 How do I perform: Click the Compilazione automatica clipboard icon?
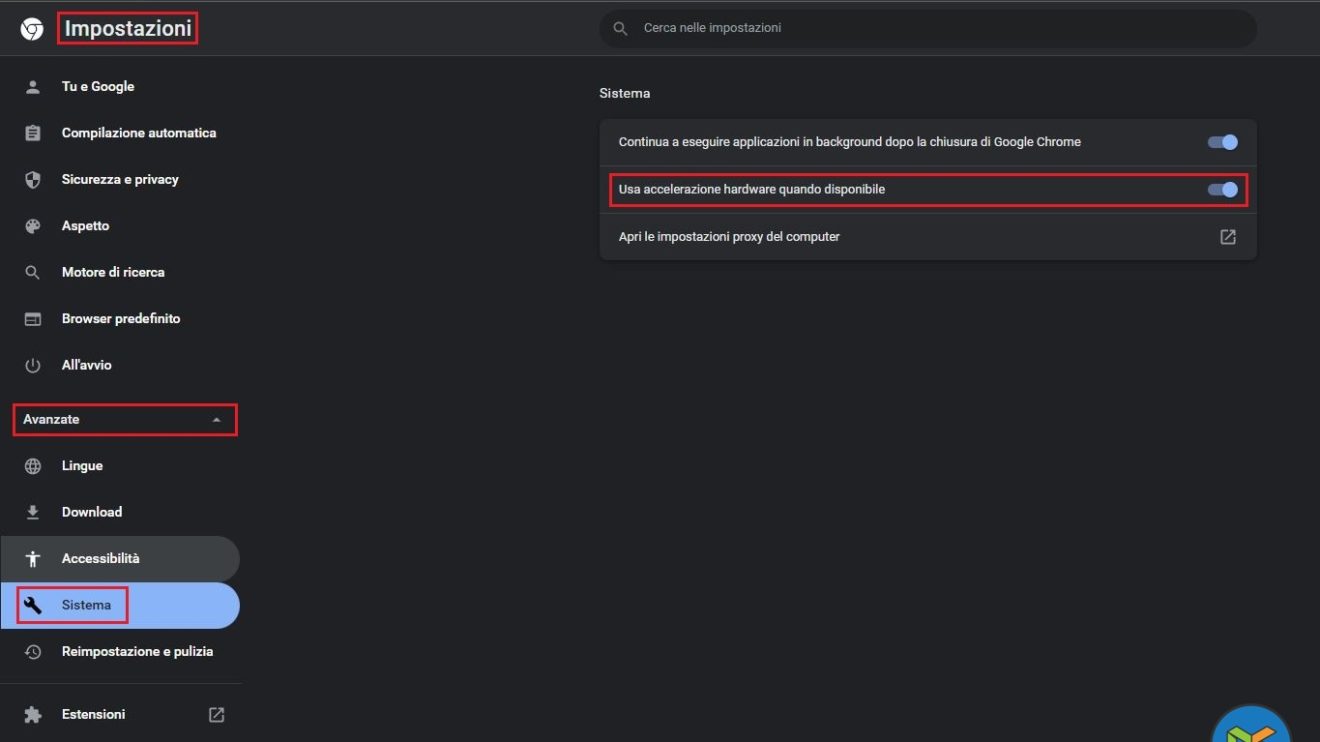tap(33, 133)
